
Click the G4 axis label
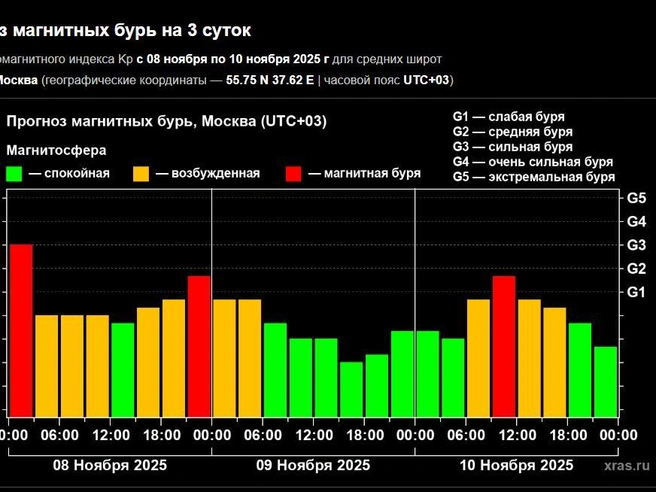coord(636,222)
